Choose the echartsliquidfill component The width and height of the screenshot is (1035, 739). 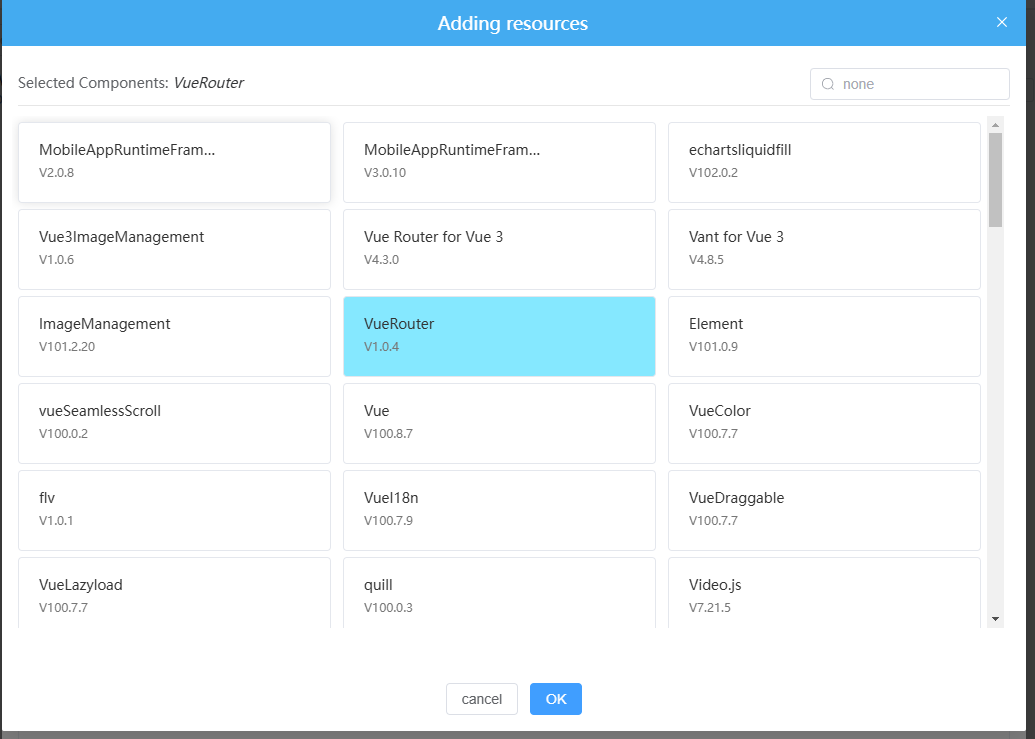click(824, 162)
